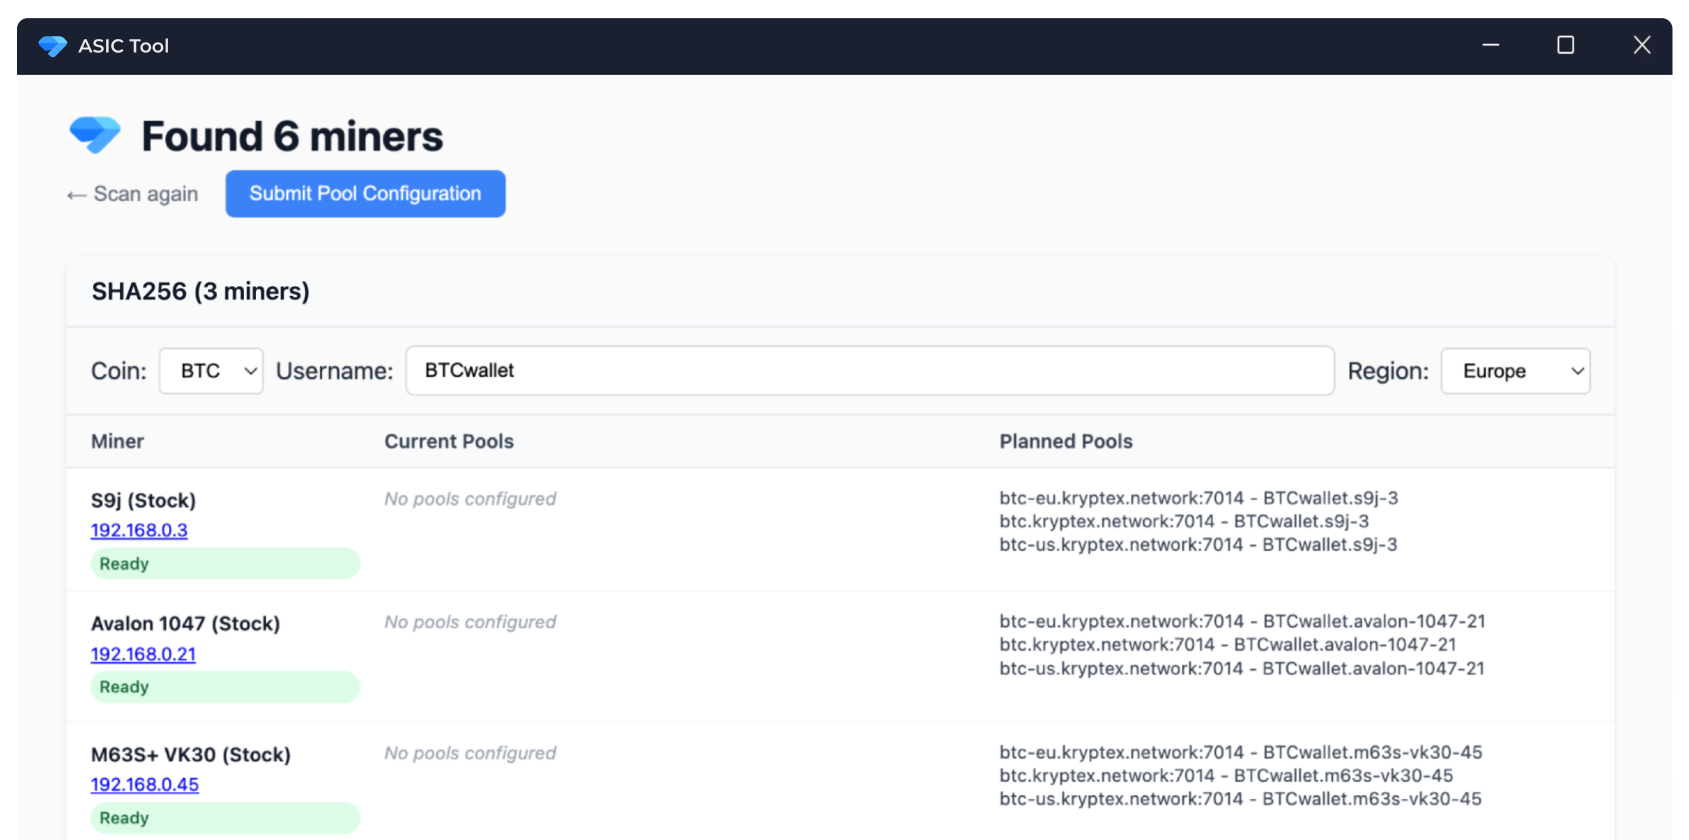
Task: Click No pools configured in M63S+ VK30 row
Action: tap(470, 753)
